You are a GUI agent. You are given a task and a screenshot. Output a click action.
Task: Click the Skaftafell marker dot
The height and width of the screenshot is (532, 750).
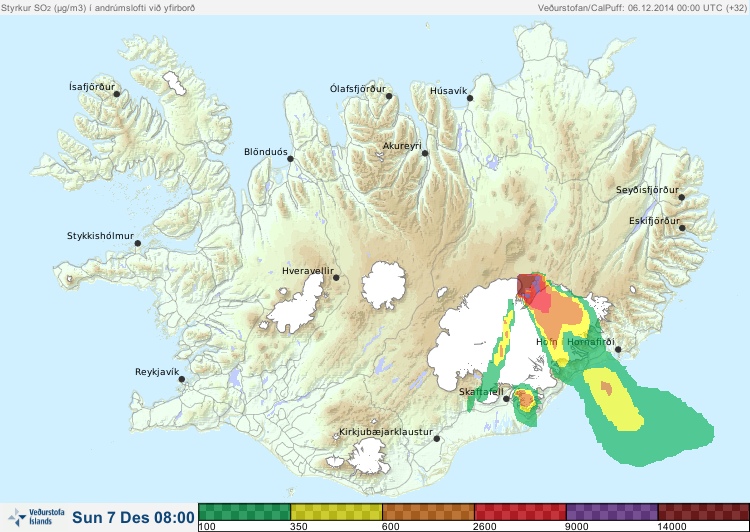506,399
